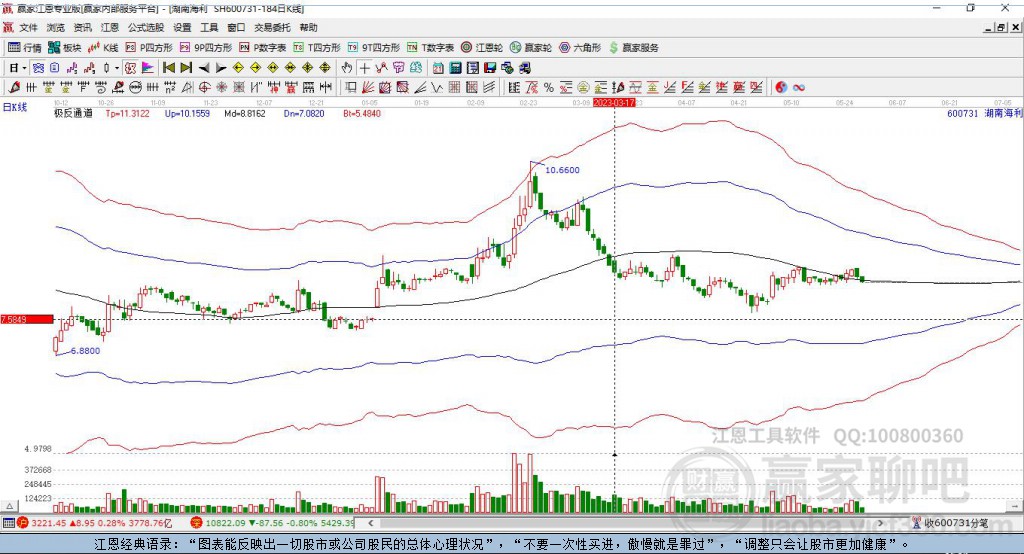
Task: Click the horizontal scrollbar right arrow
Action: click(x=880, y=523)
